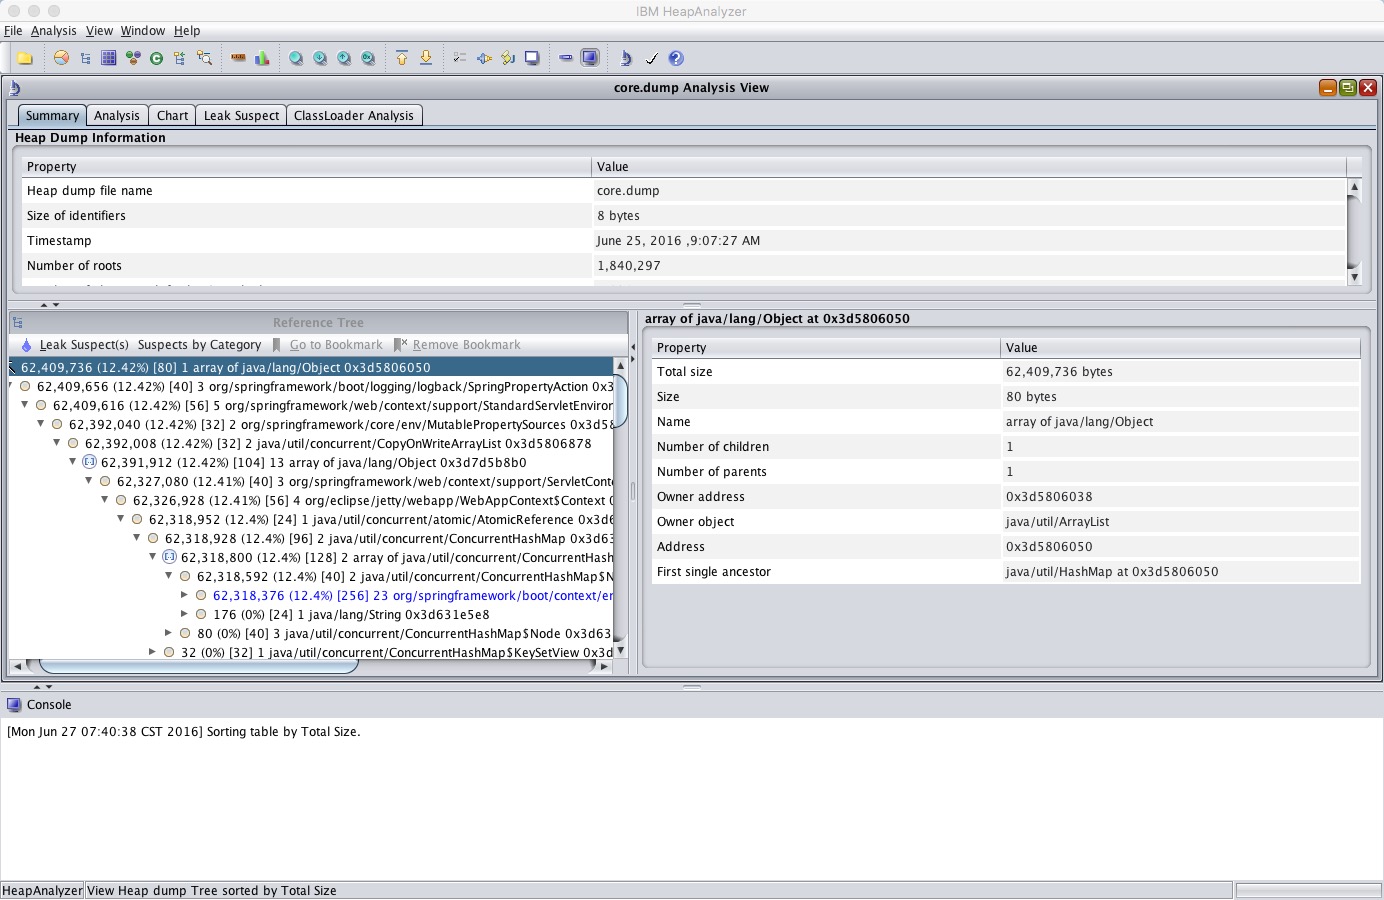This screenshot has height=900, width=1384.
Task: Click the checklist options toolbar icon
Action: (x=460, y=58)
